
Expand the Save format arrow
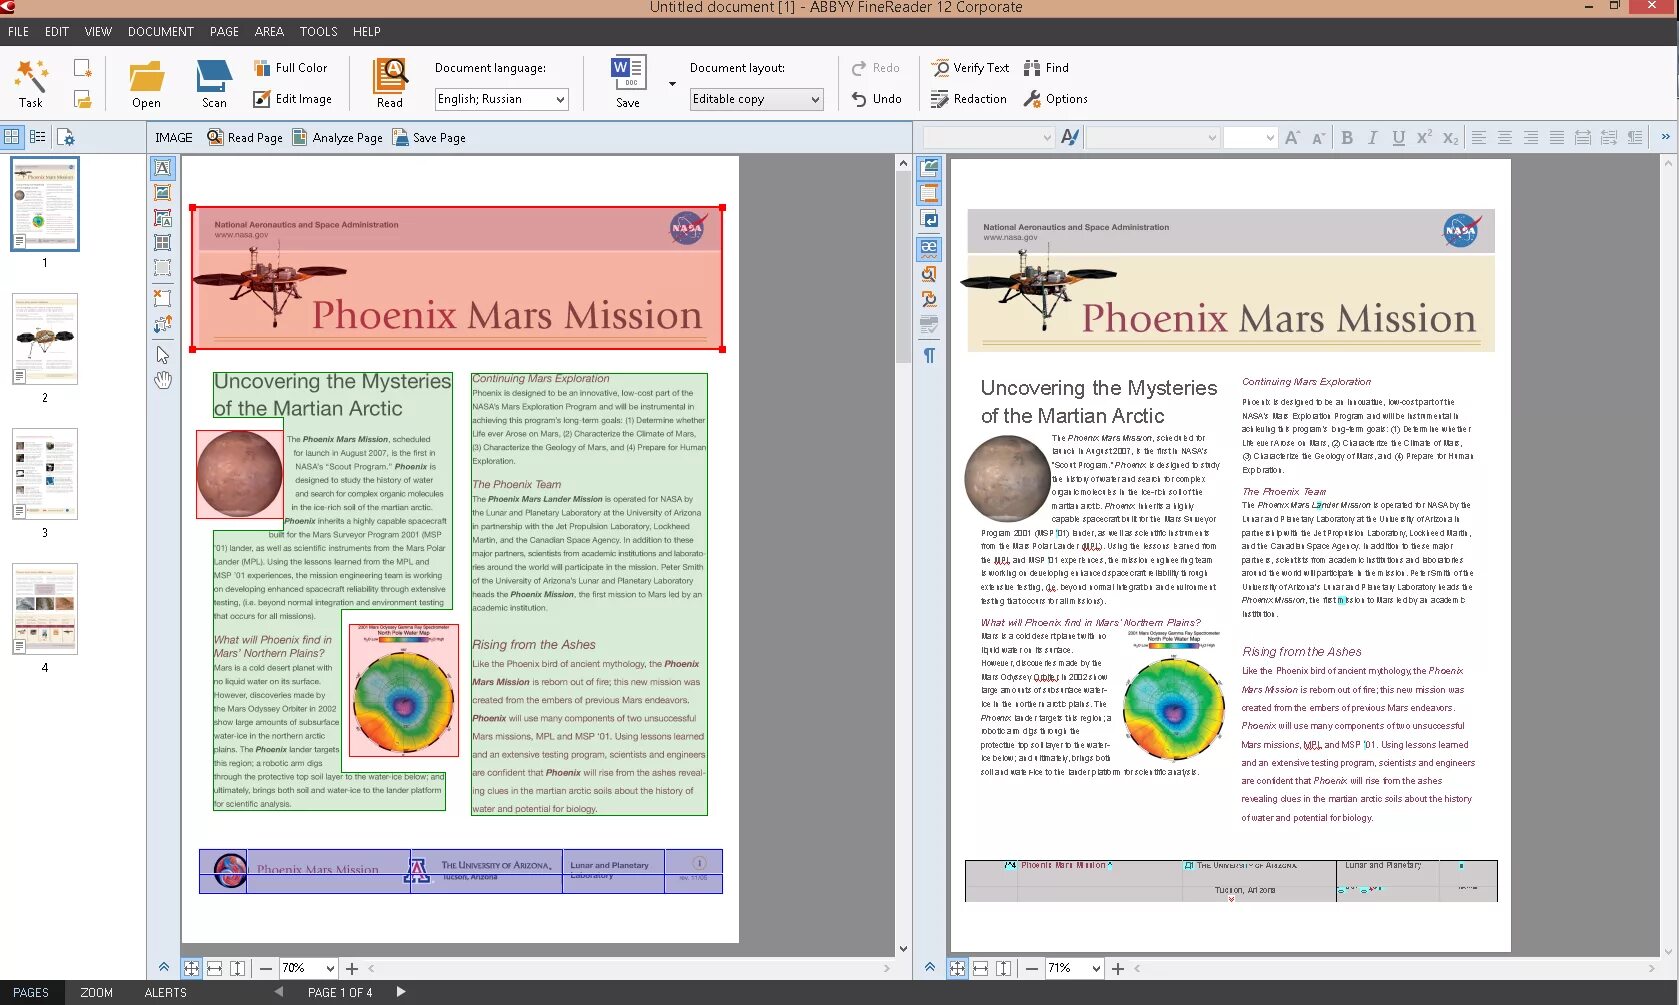pyautogui.click(x=672, y=84)
